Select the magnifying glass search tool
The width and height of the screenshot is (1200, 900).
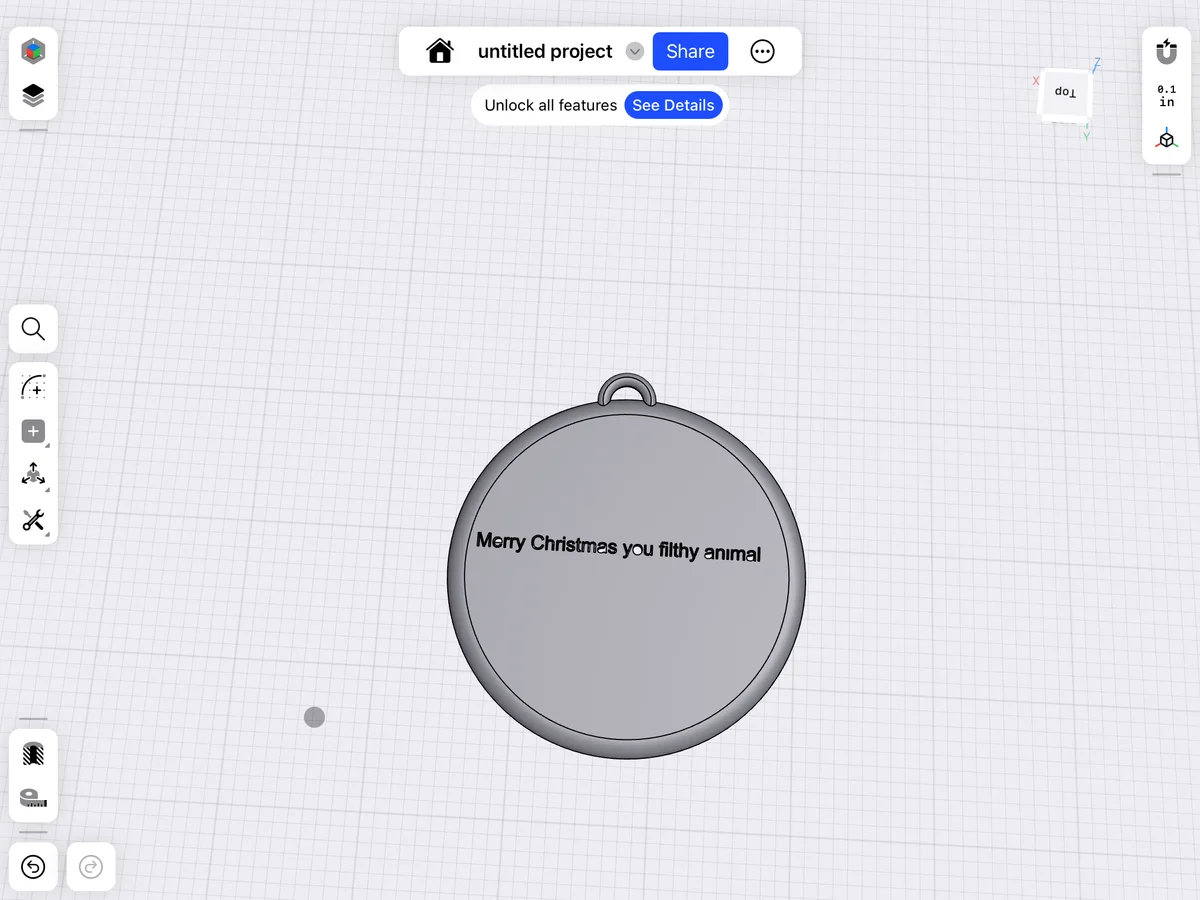tap(33, 329)
